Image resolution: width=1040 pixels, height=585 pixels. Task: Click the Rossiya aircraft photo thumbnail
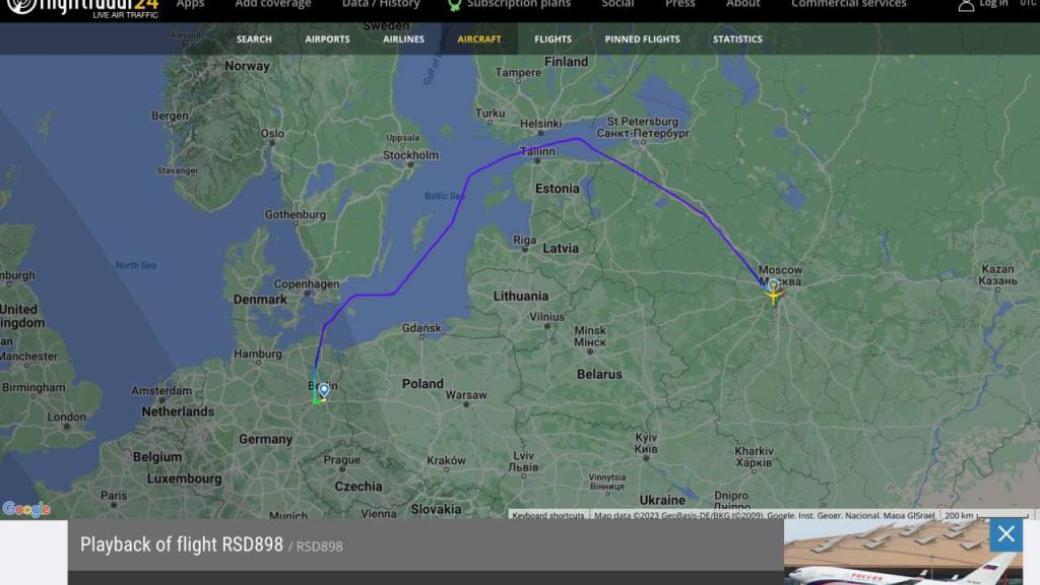point(903,552)
